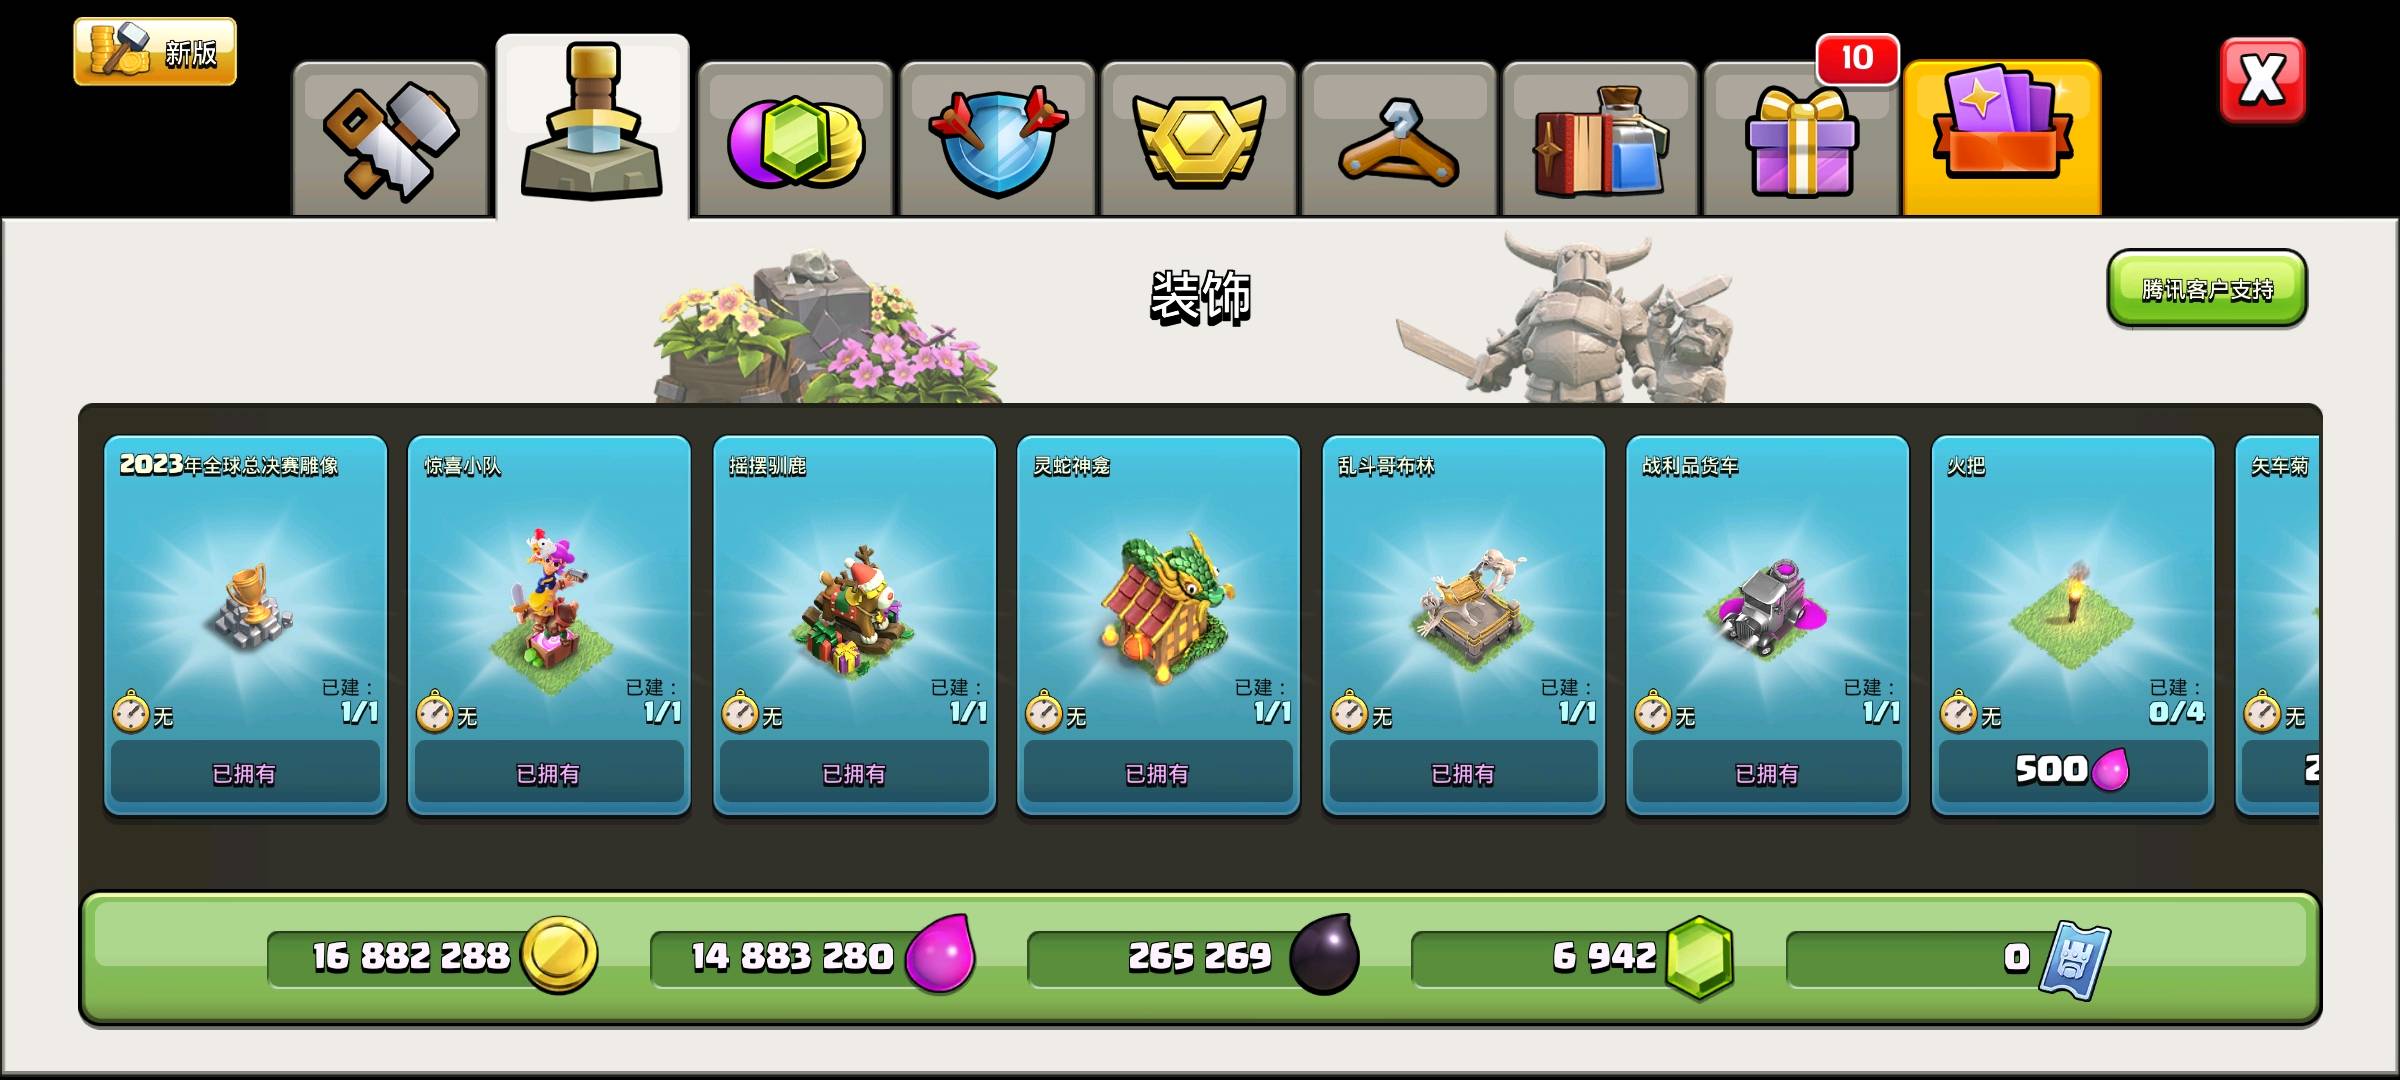The height and width of the screenshot is (1080, 2400).
Task: Open the purple cards shop tab
Action: pyautogui.click(x=2002, y=137)
